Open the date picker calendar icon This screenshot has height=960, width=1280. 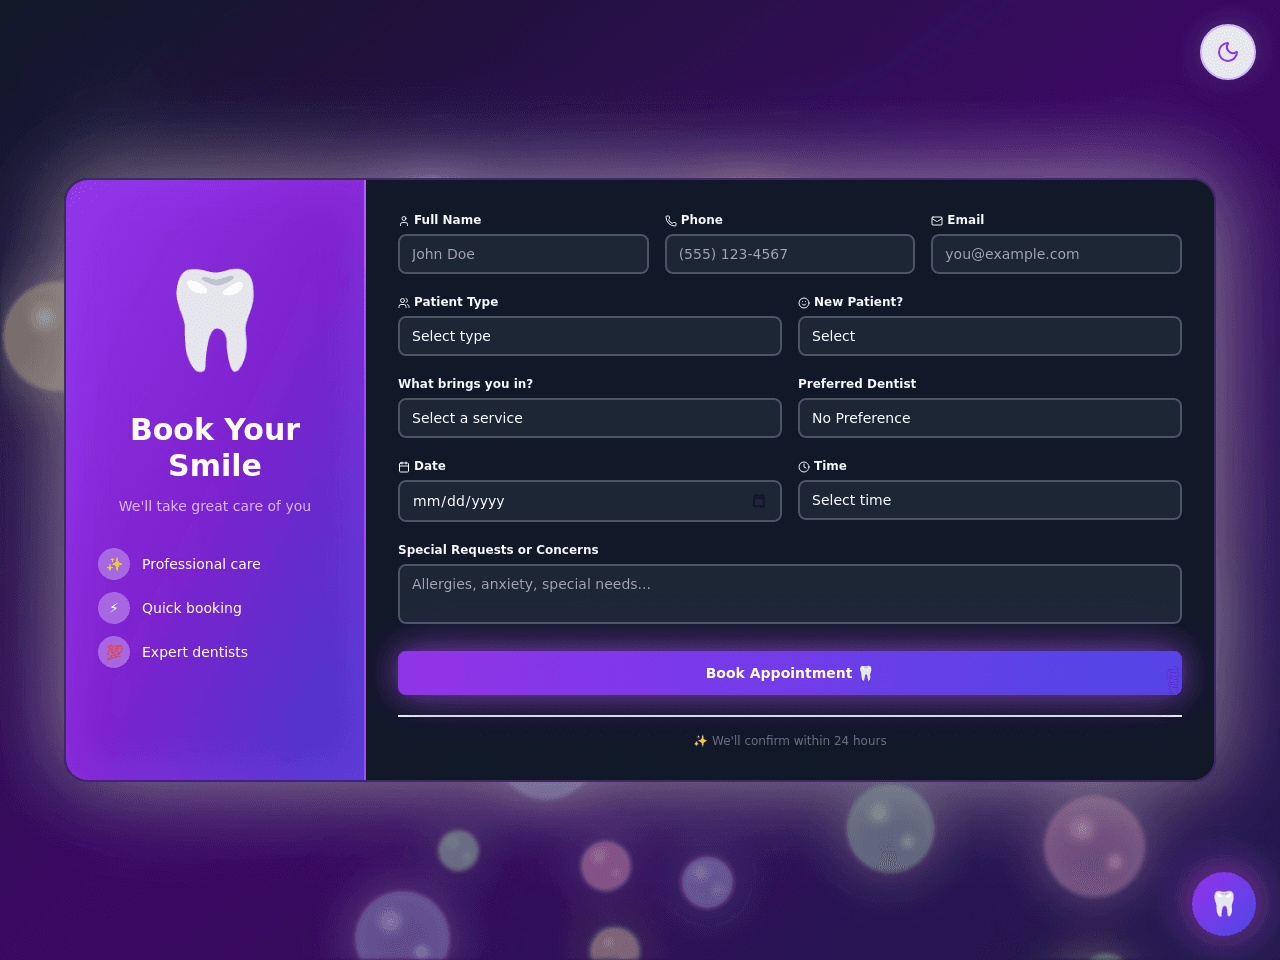[x=759, y=501]
